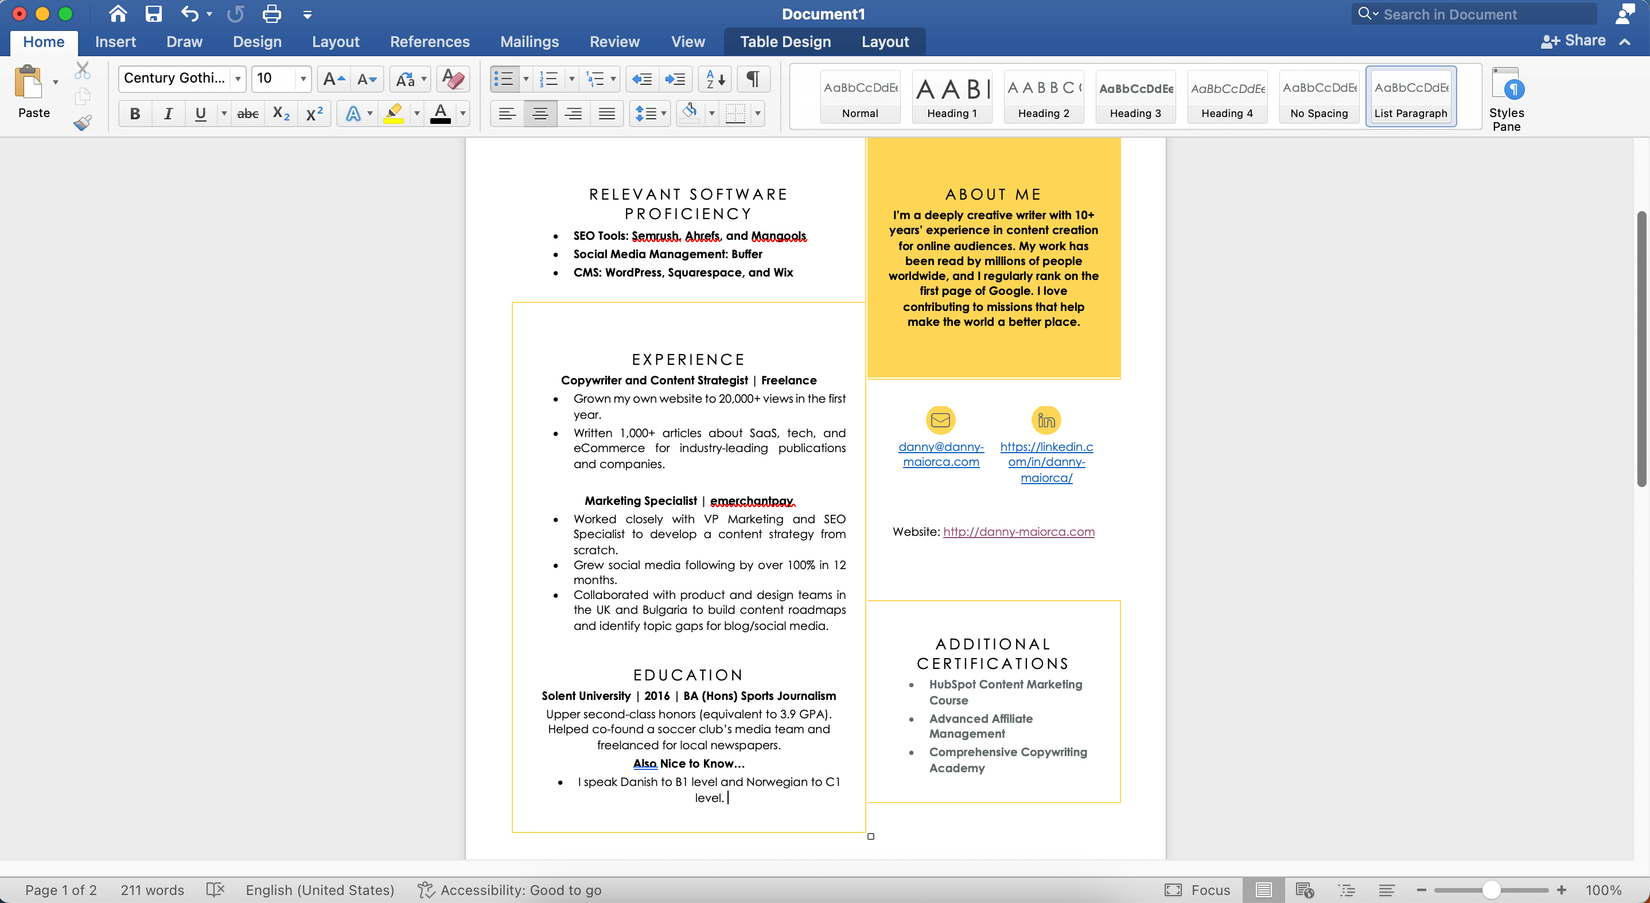Expand the Paste options arrow
The width and height of the screenshot is (1650, 903).
55,82
